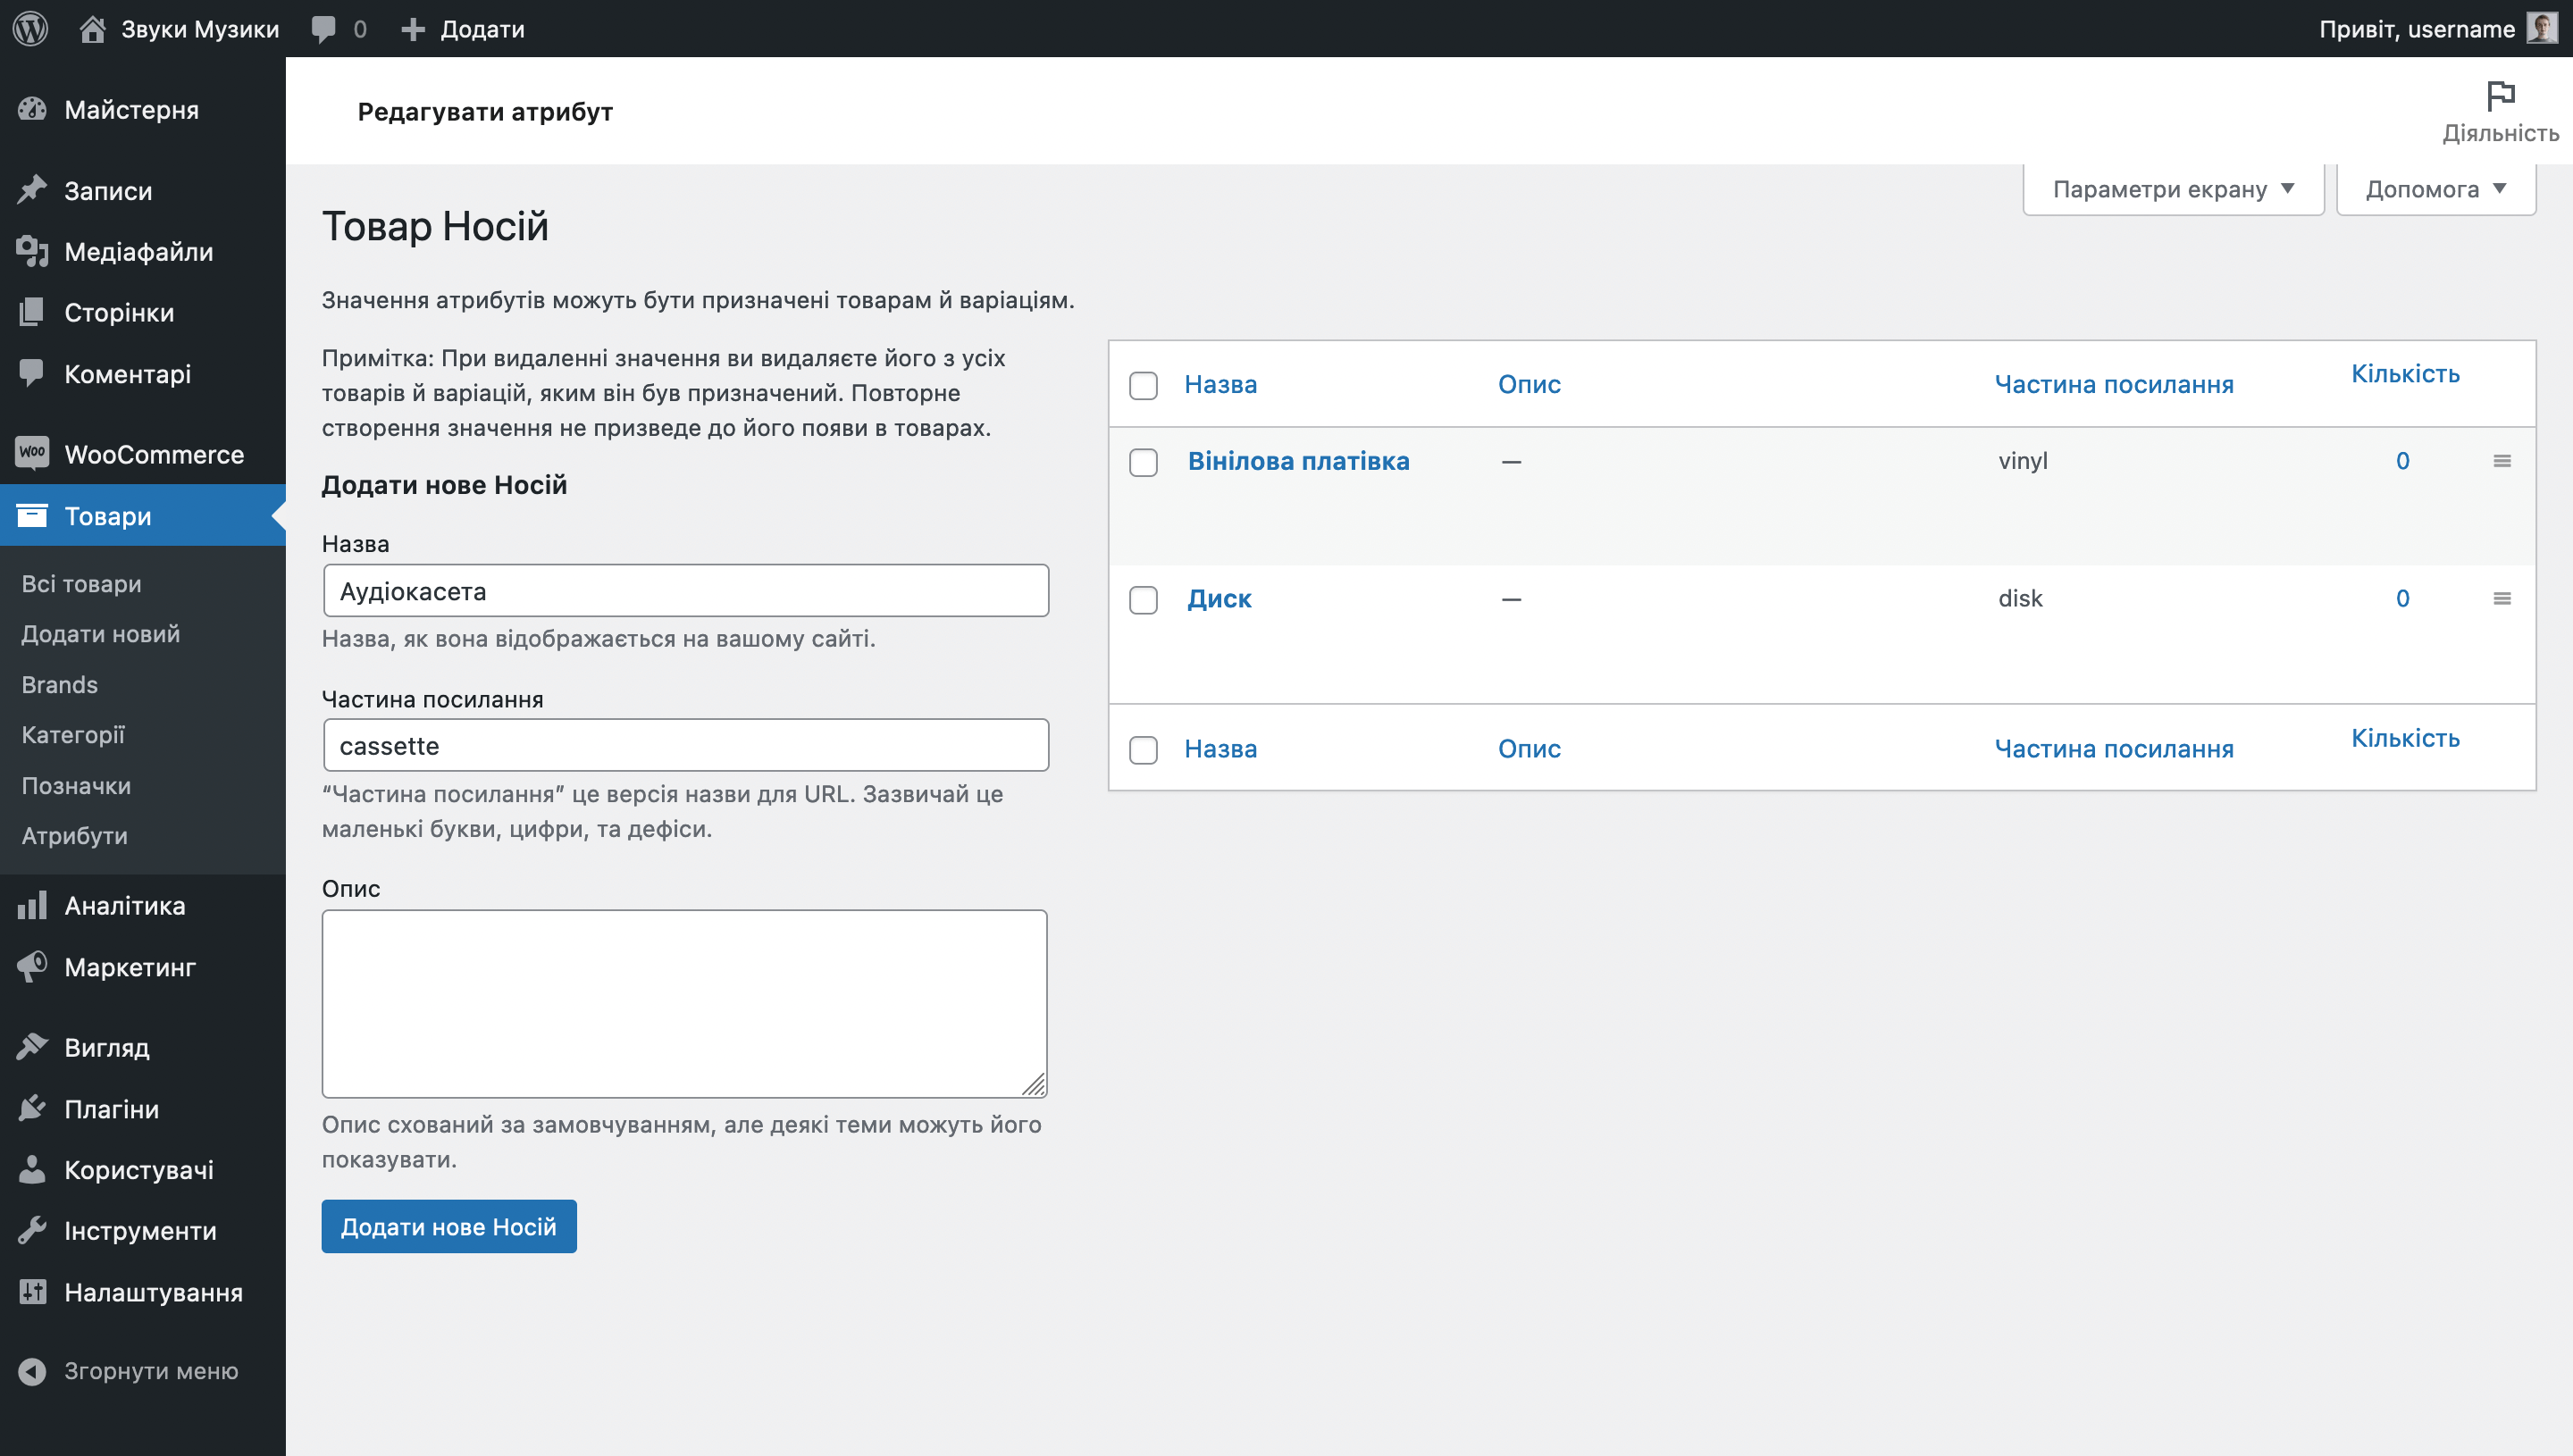Viewport: 2573px width, 1456px height.
Task: Click Привіт, username account menu
Action: (x=2416, y=29)
